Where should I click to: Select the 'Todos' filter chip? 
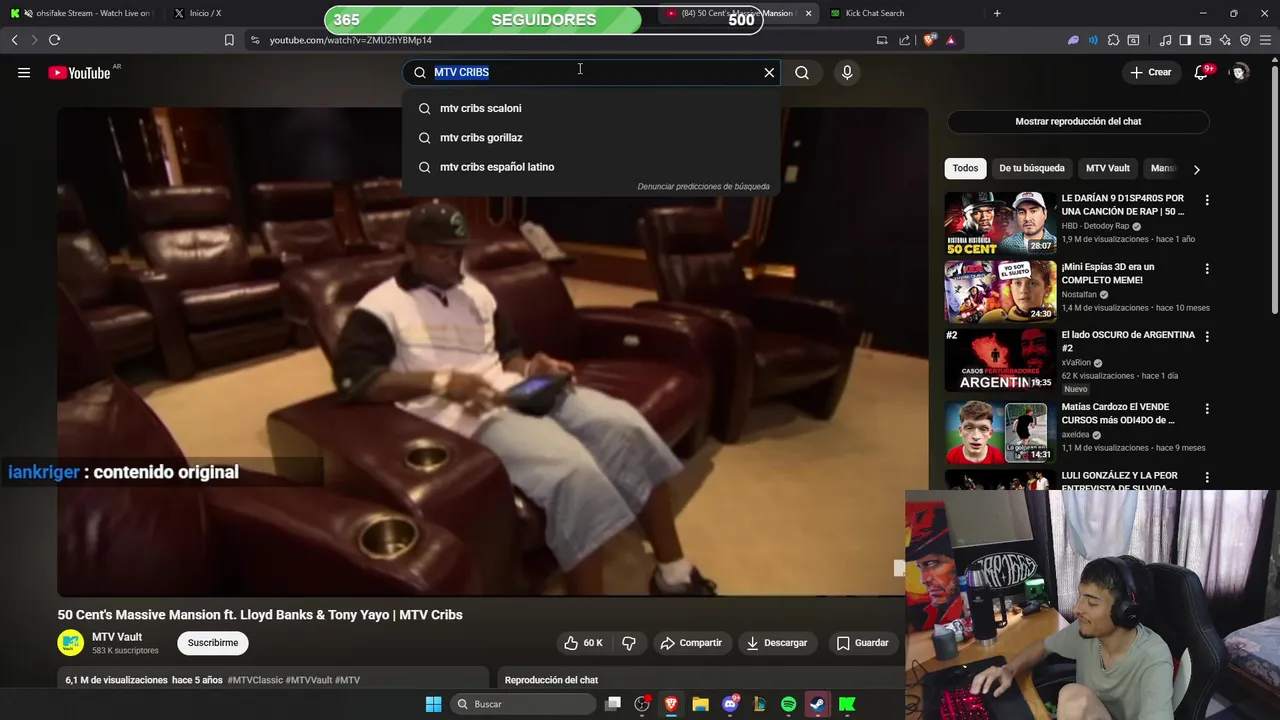[965, 168]
